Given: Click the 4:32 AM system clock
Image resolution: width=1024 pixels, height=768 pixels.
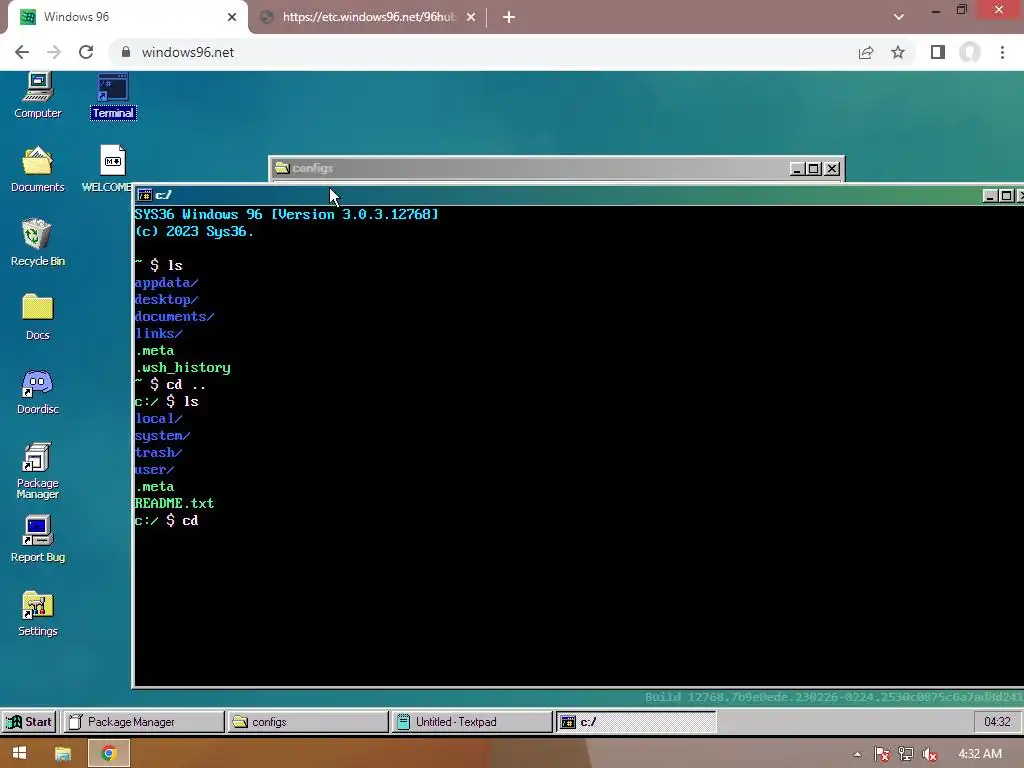Looking at the screenshot, I should (980, 754).
